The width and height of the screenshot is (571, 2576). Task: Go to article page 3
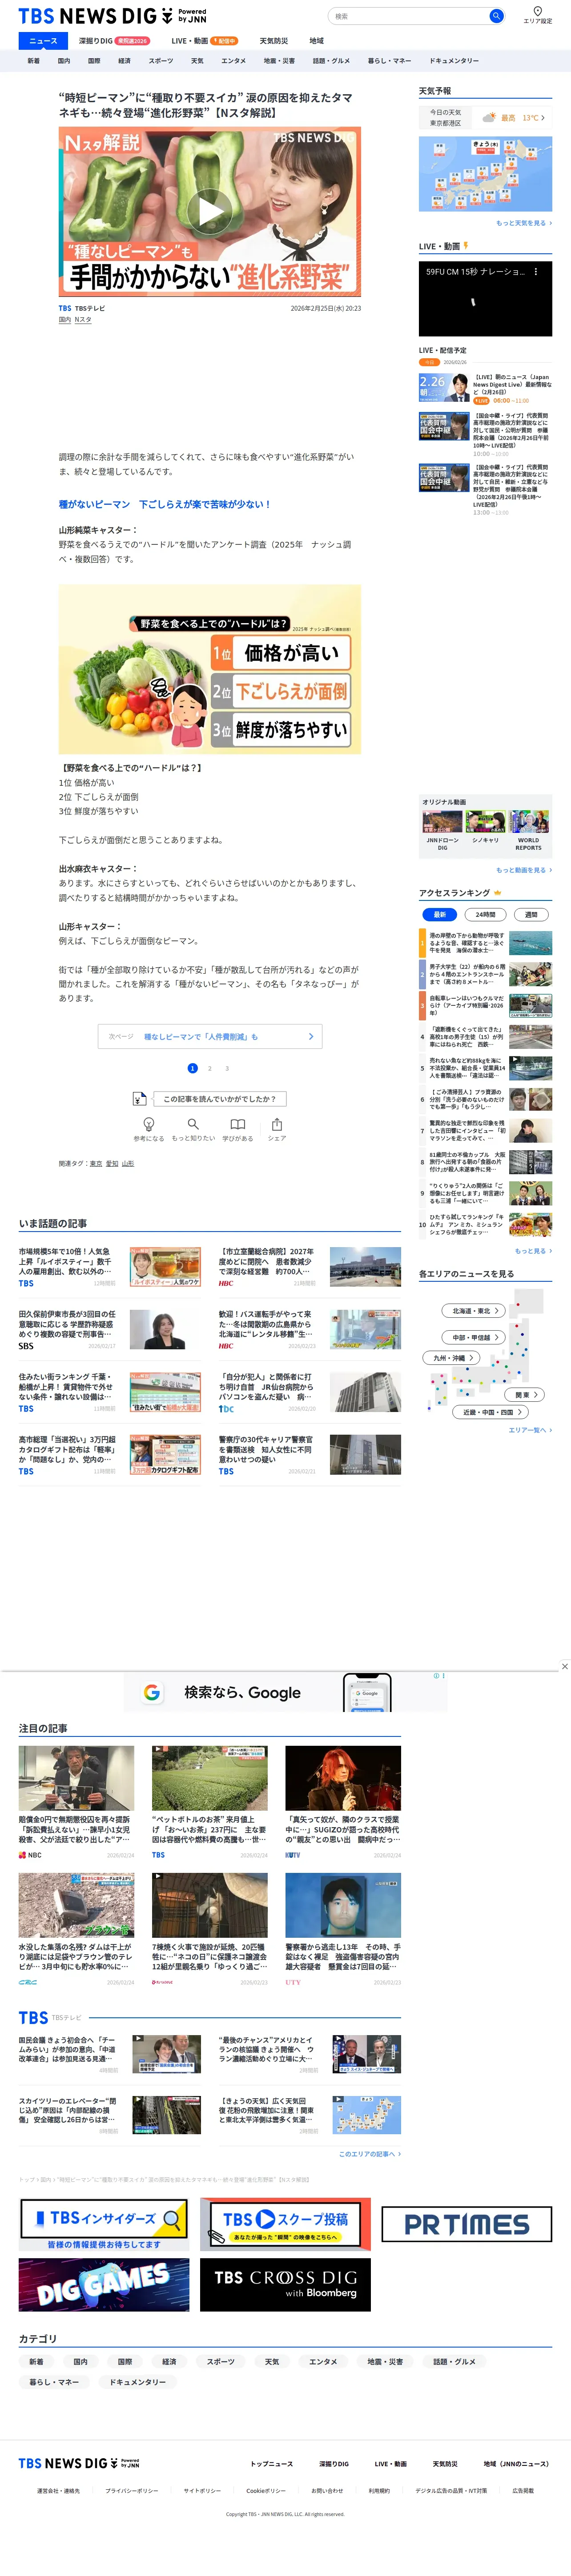click(x=227, y=1068)
